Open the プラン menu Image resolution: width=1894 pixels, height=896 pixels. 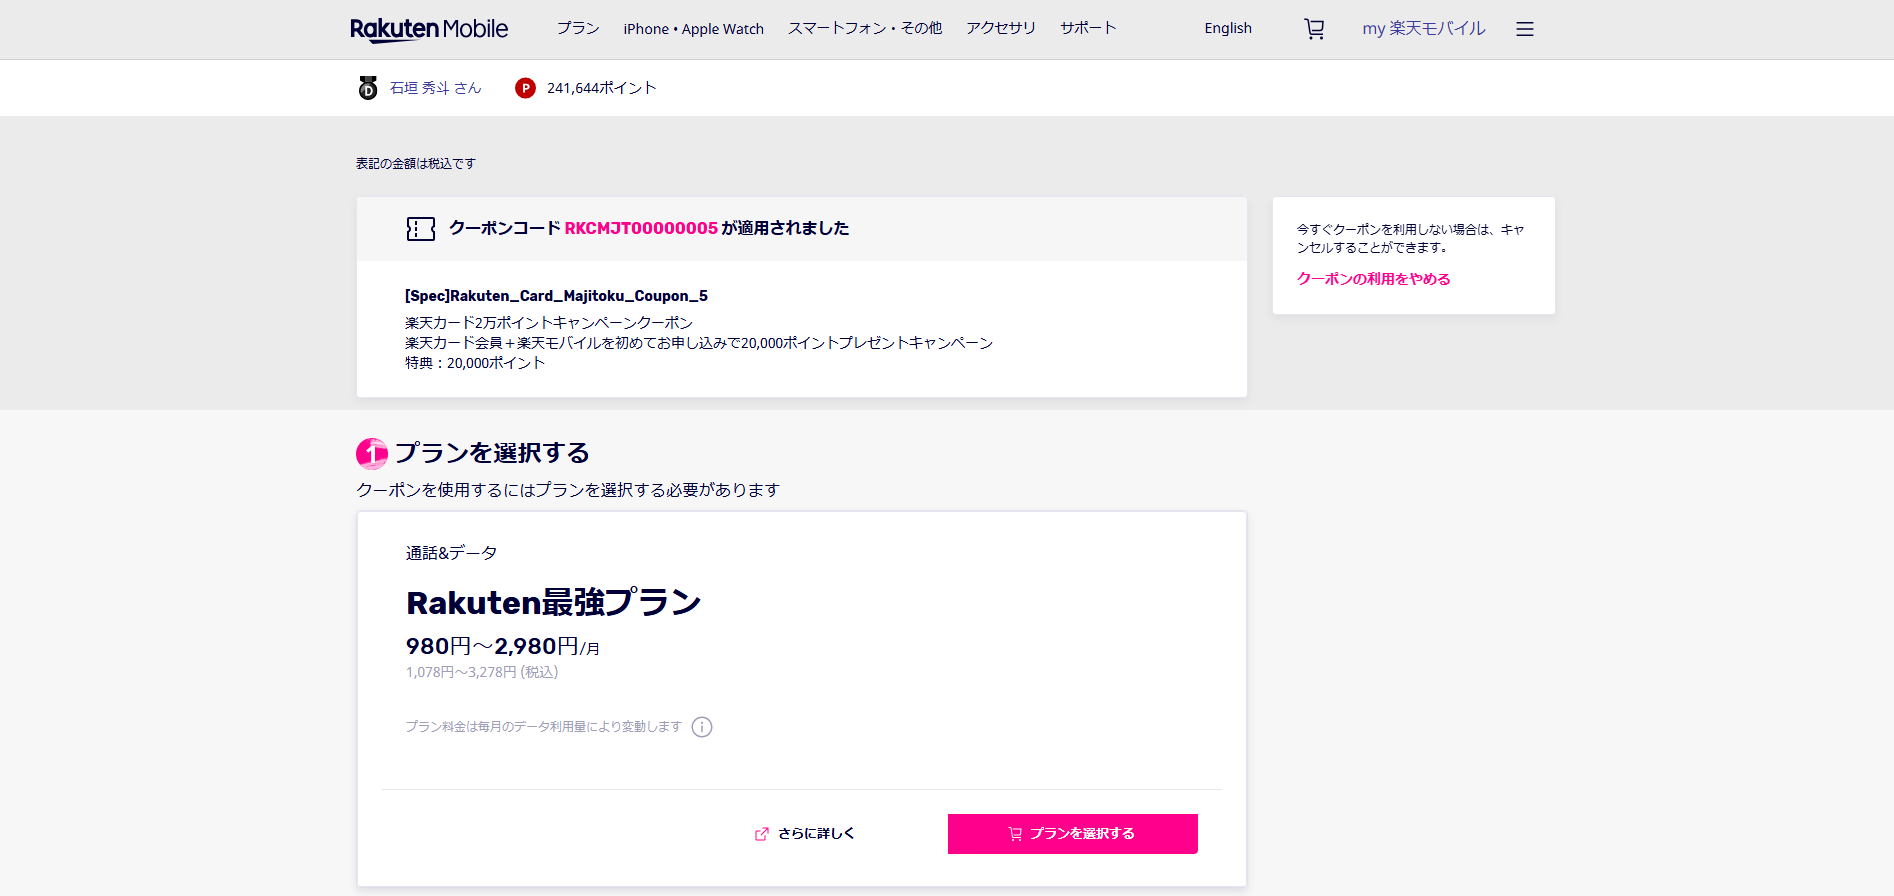578,28
